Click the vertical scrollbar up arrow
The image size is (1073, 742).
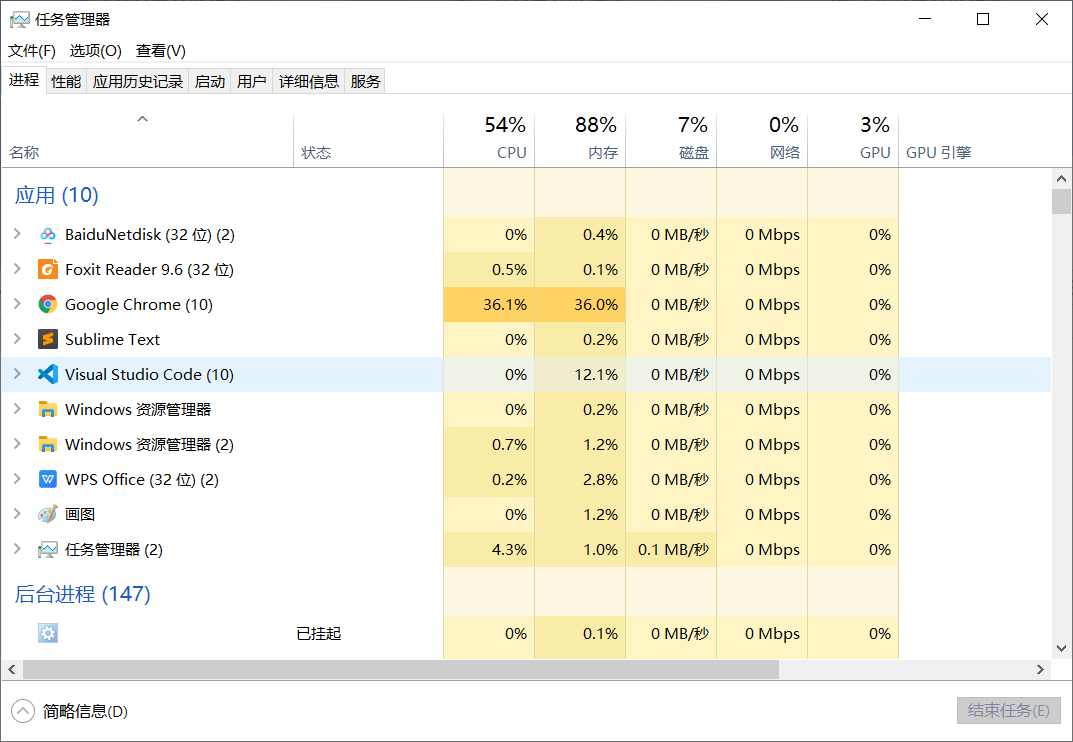(1061, 179)
